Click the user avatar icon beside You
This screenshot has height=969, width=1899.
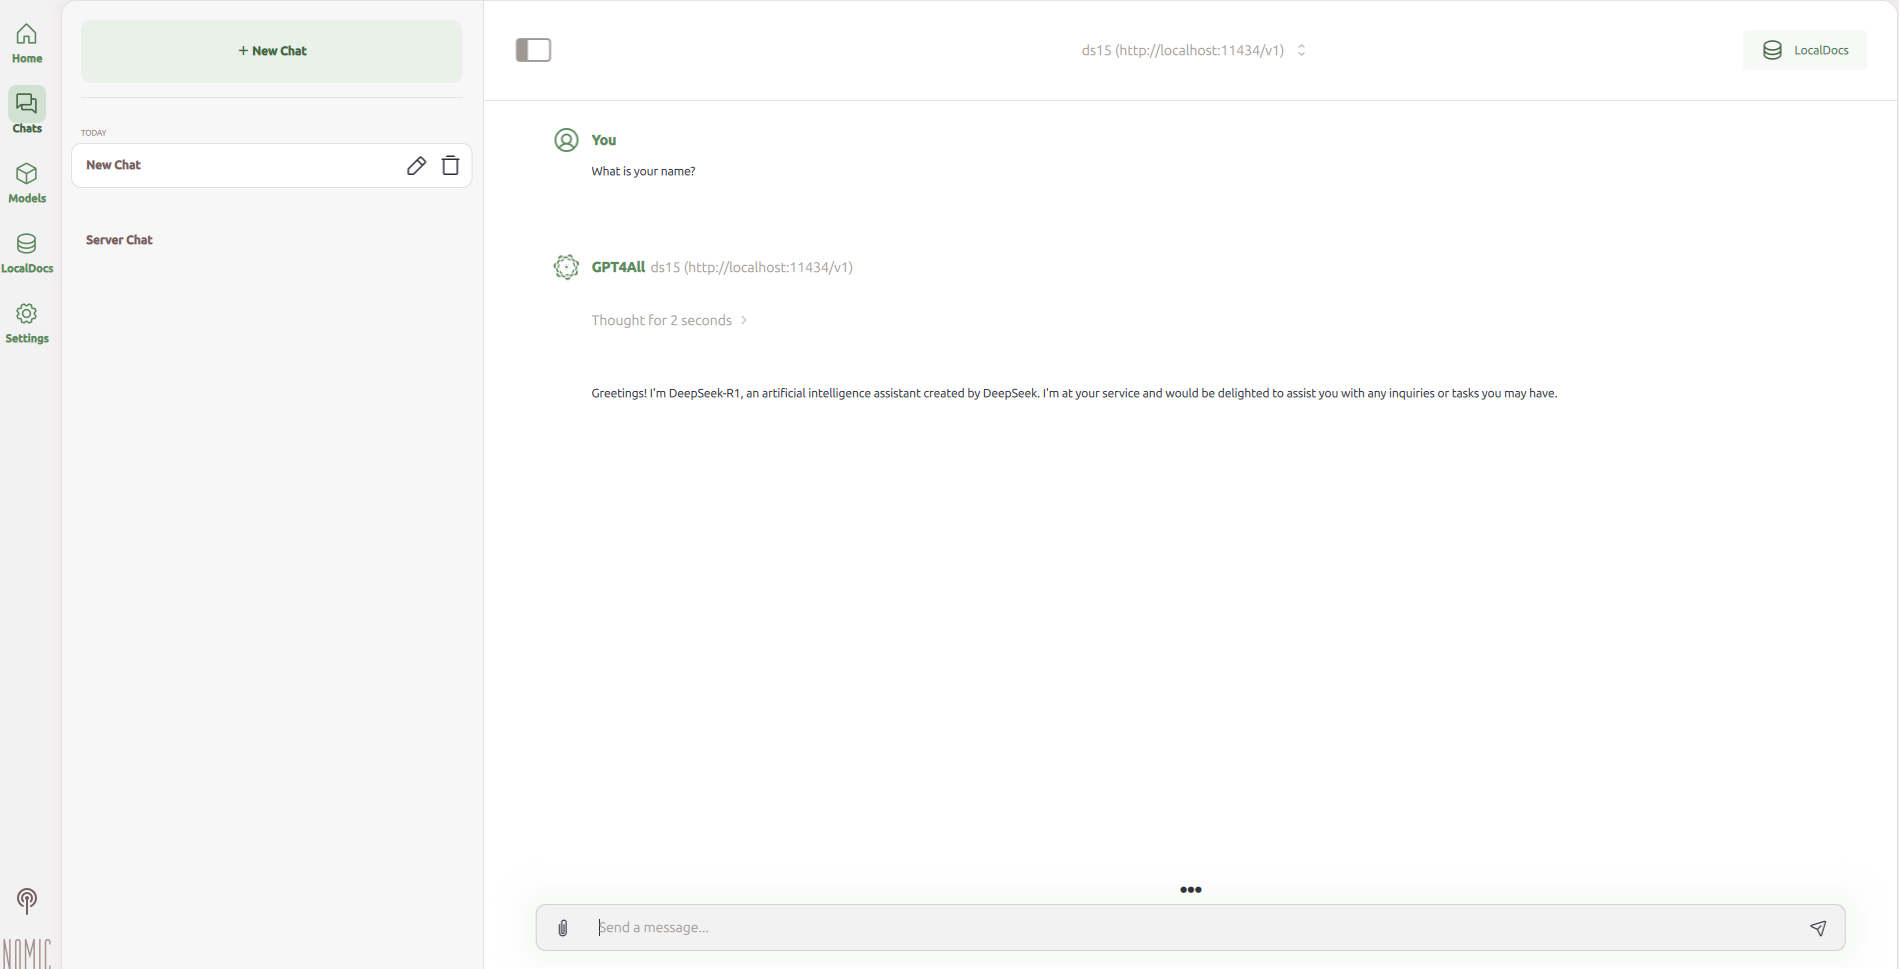click(566, 140)
